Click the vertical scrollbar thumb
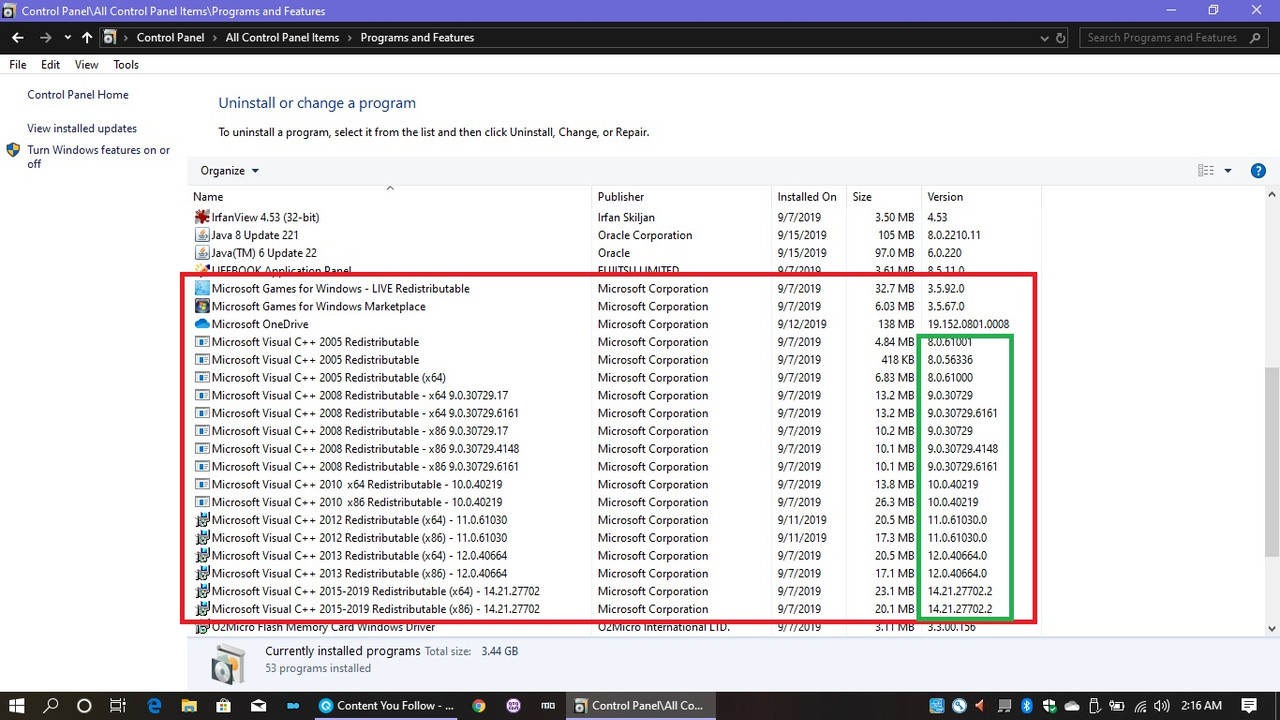 [1272, 461]
